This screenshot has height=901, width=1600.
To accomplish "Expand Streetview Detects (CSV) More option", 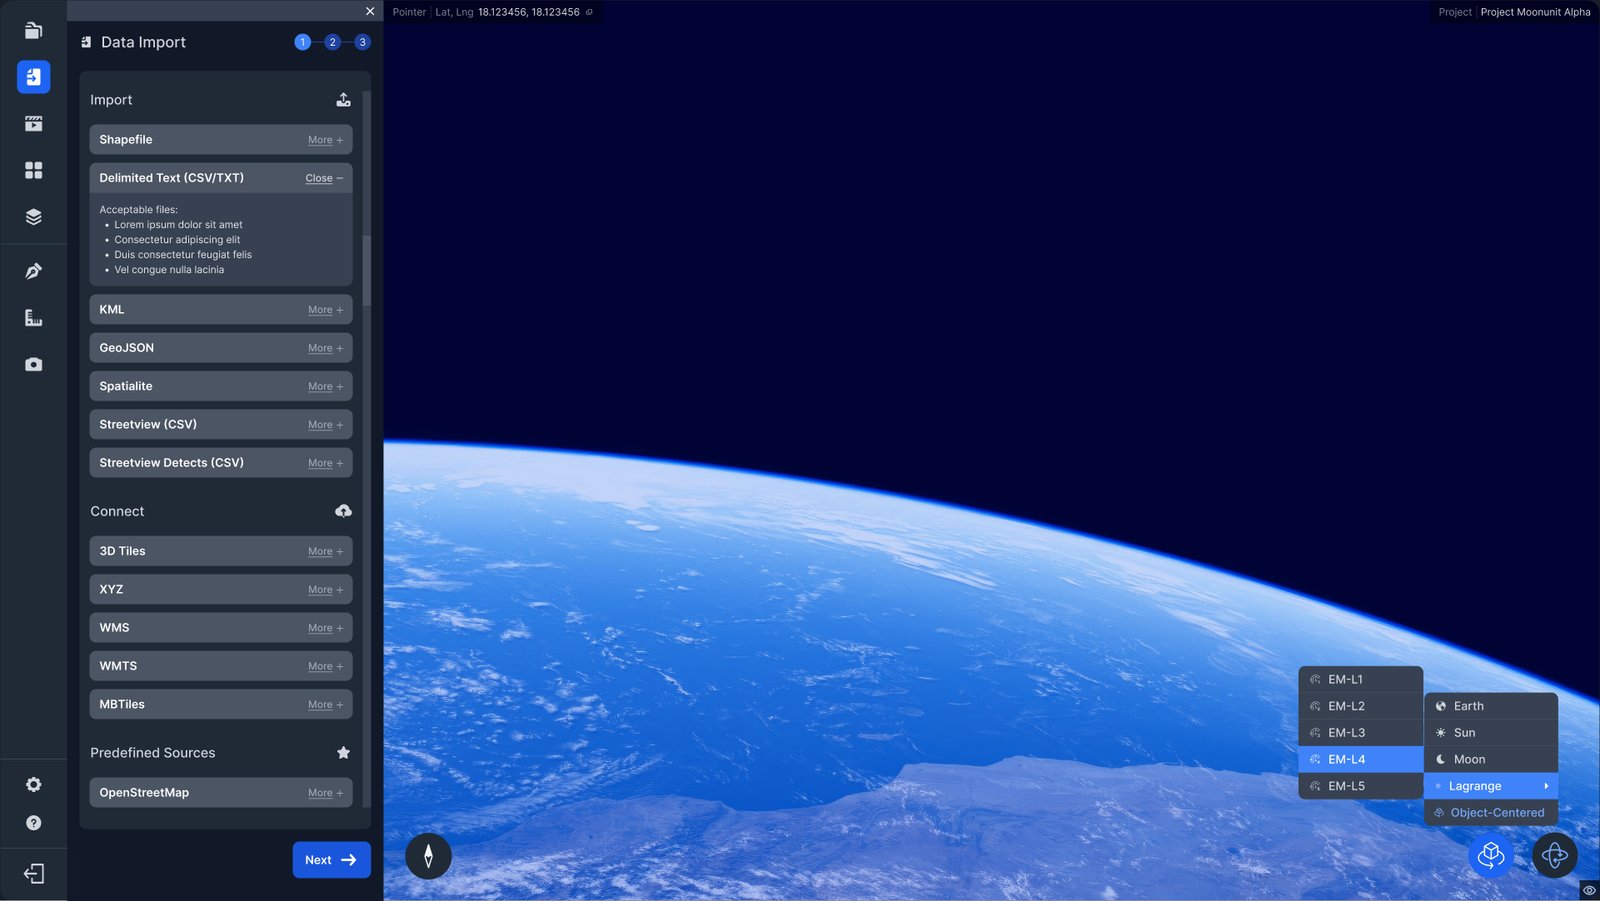I will [325, 463].
